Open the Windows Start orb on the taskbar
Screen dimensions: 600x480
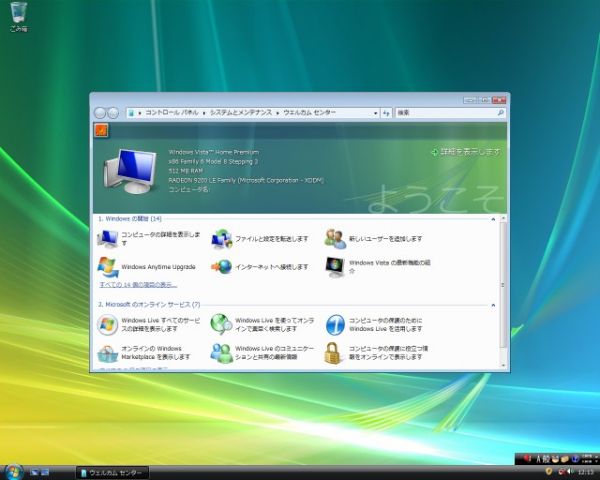tap(14, 470)
